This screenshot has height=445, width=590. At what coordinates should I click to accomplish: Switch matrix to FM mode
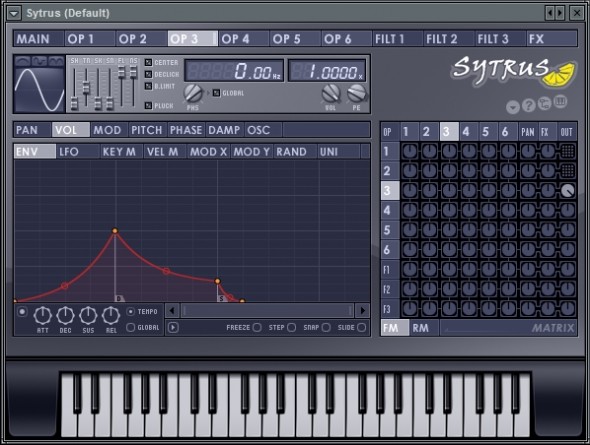pos(395,328)
